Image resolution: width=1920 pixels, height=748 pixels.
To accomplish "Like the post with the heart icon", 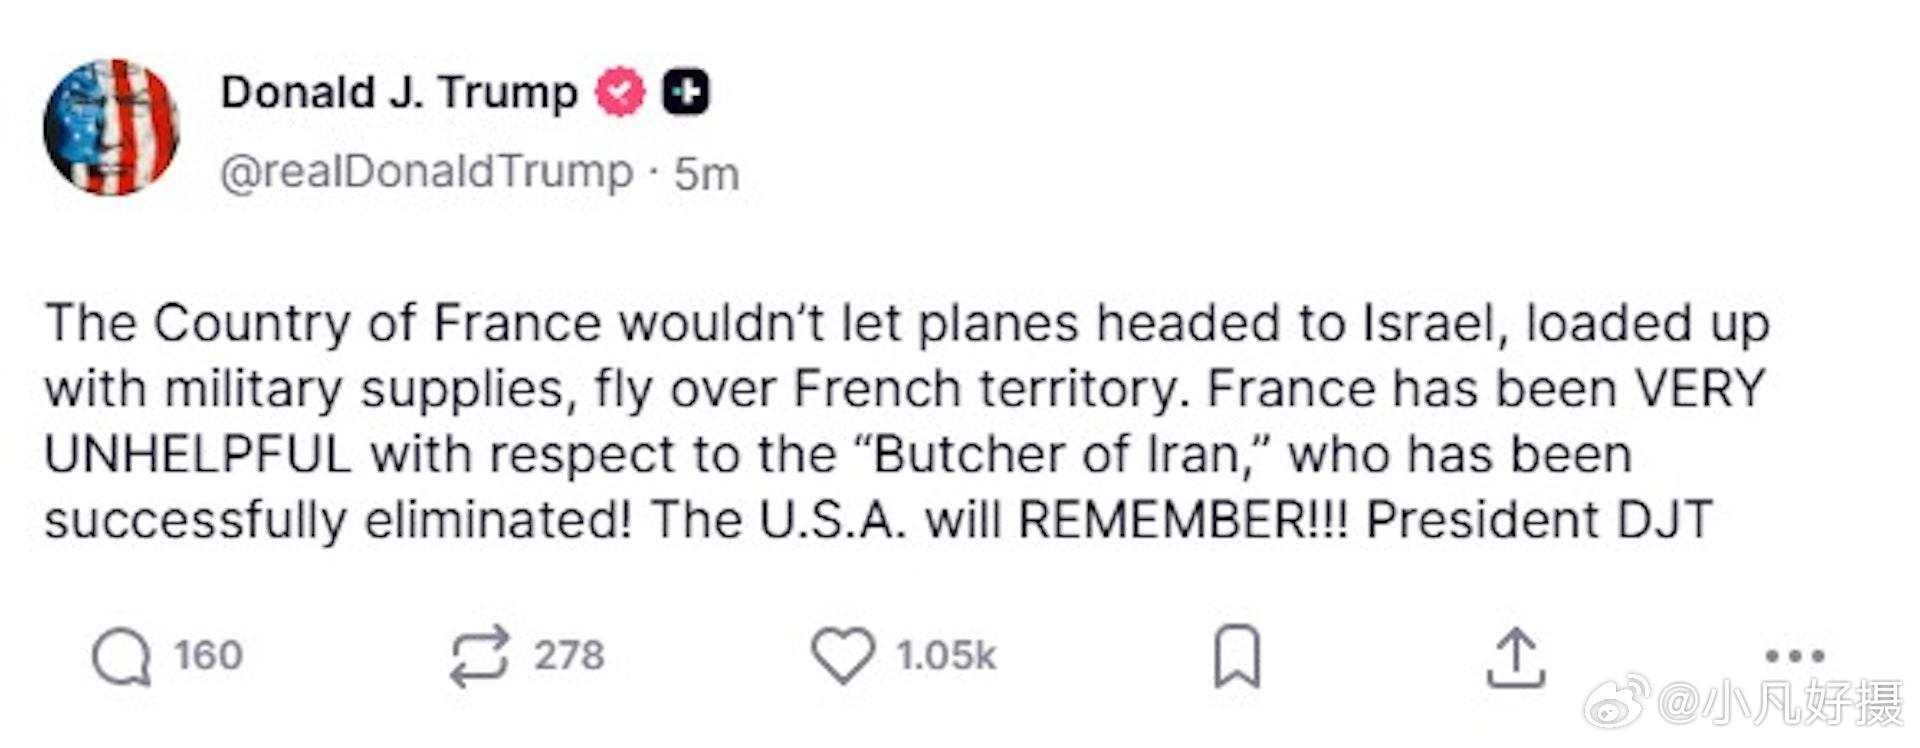I will click(842, 656).
